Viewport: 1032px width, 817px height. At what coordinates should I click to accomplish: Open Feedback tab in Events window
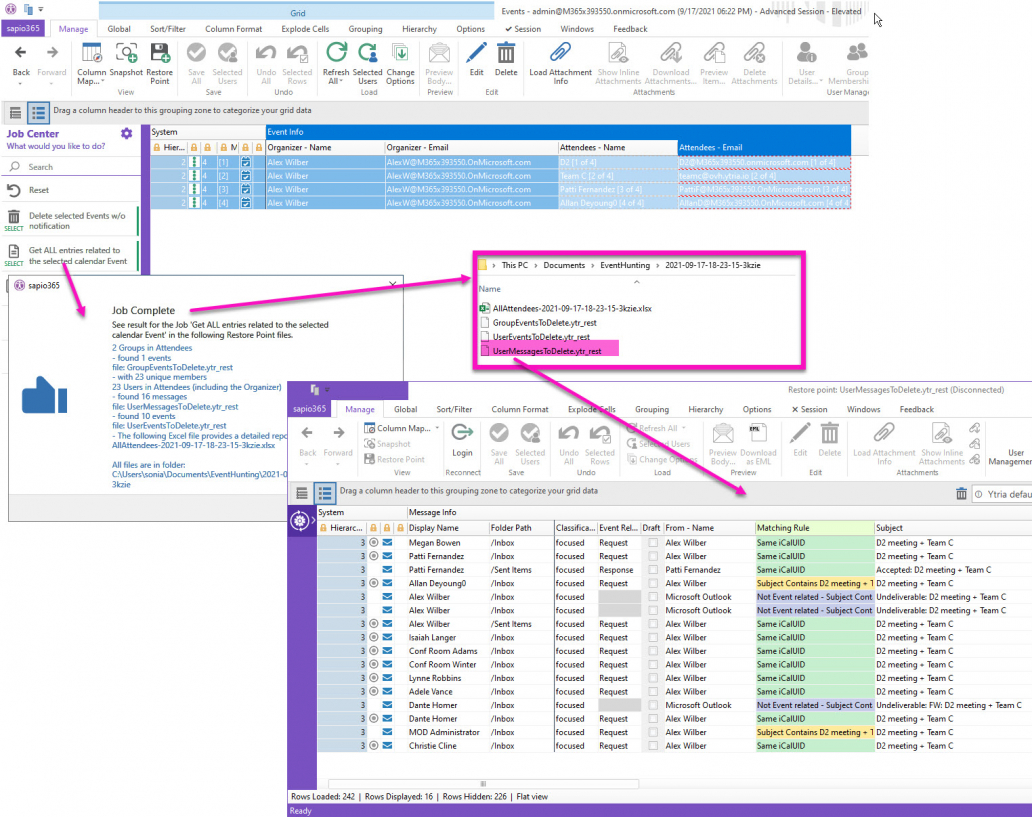pos(630,29)
